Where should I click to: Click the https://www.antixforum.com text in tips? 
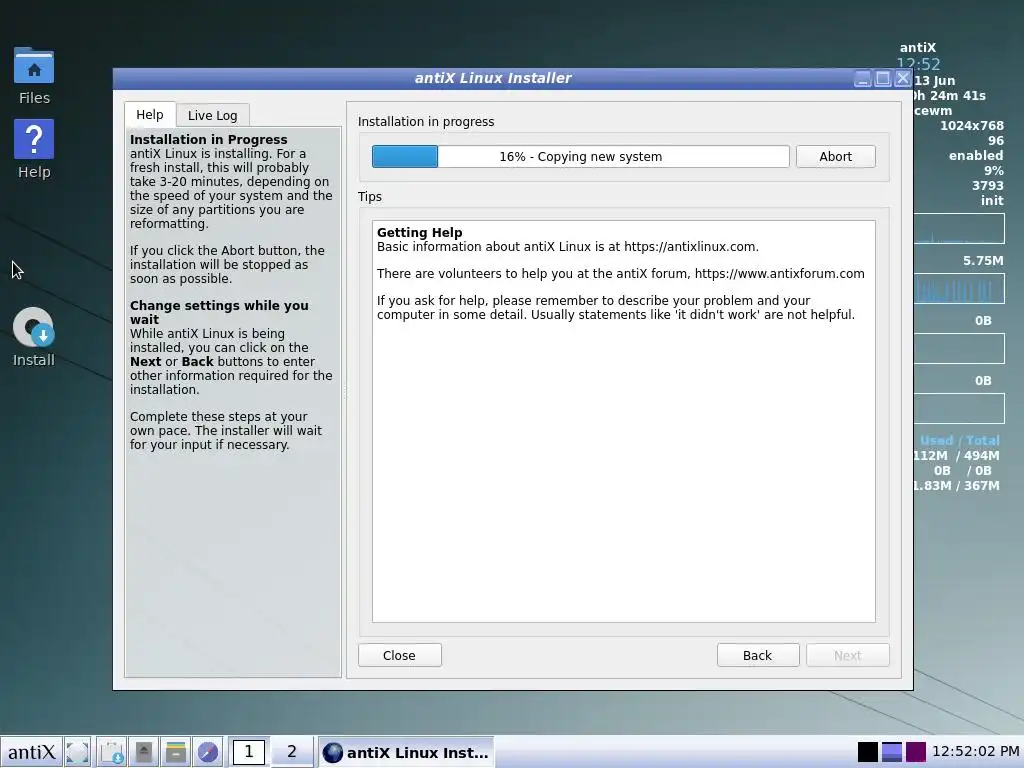coord(779,274)
